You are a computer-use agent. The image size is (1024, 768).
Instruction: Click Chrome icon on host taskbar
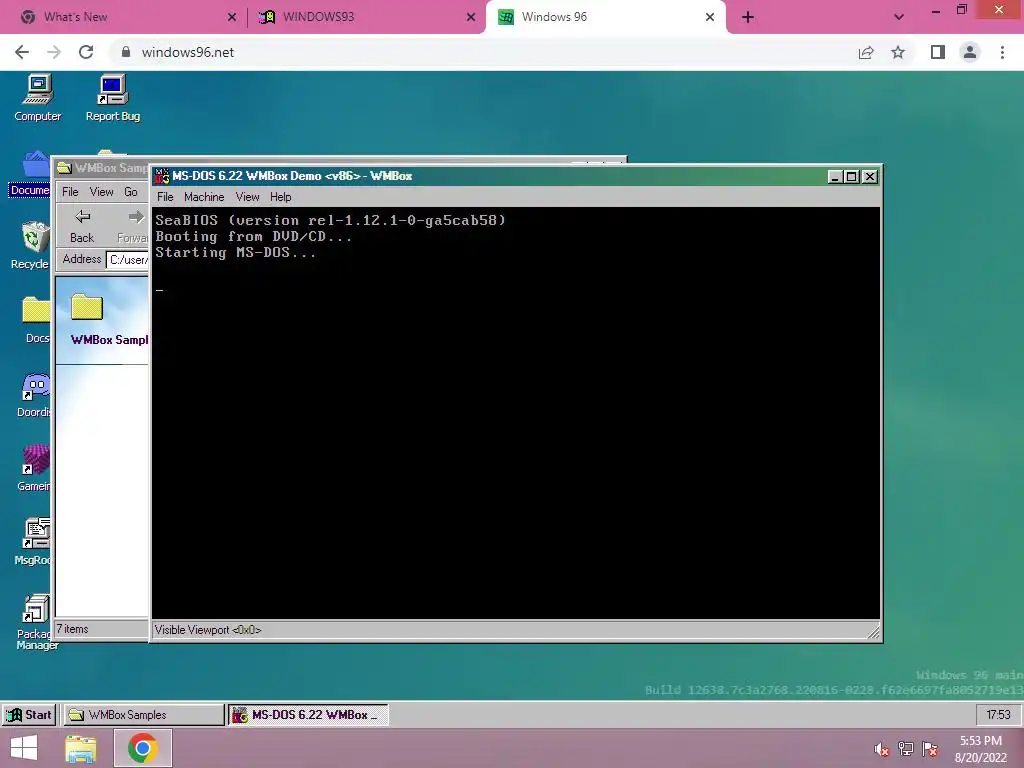[143, 748]
